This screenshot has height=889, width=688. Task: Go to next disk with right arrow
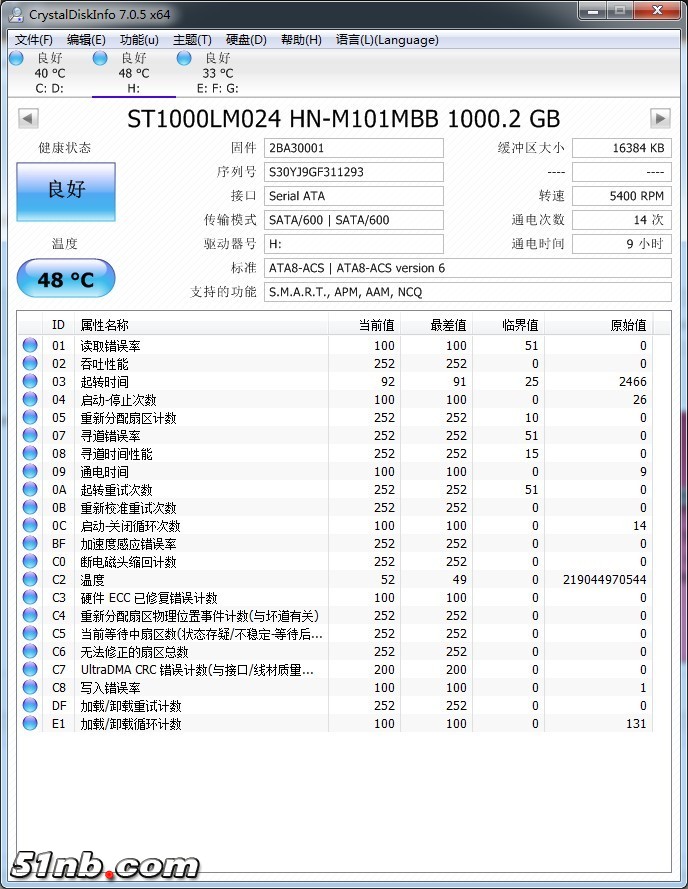(x=660, y=119)
